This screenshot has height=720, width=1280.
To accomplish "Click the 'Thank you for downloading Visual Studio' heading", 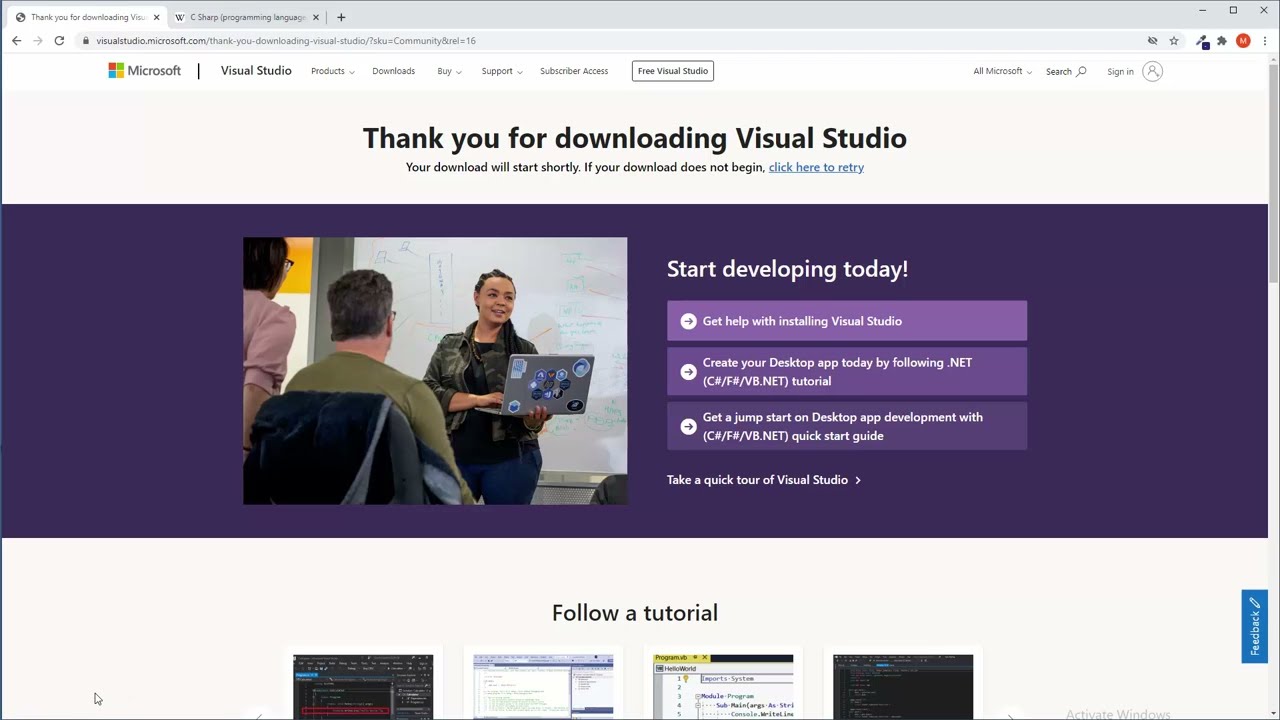I will coord(635,138).
